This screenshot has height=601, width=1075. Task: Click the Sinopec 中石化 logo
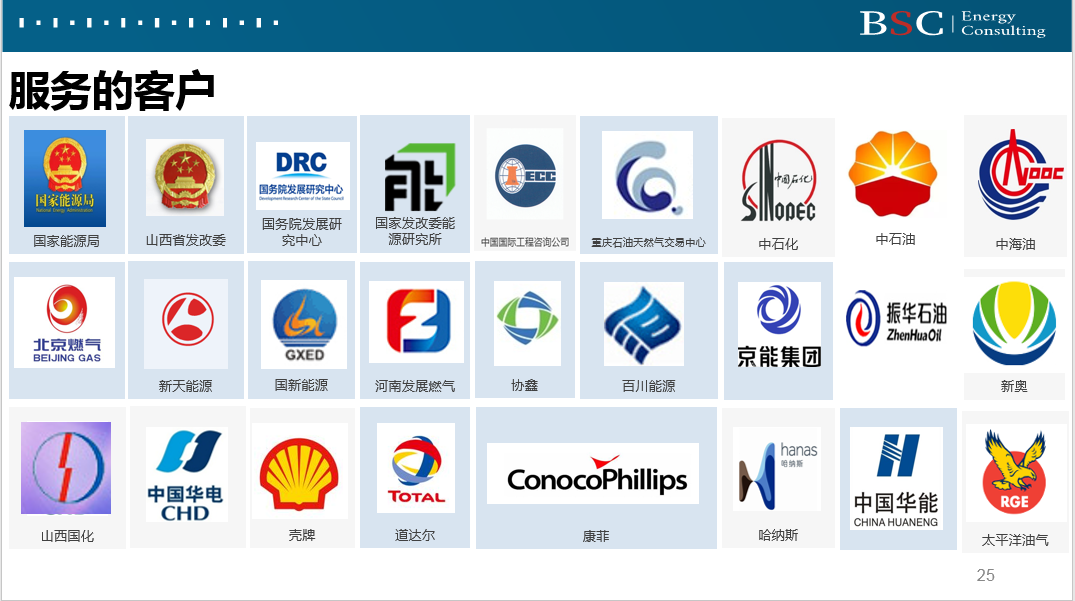778,182
